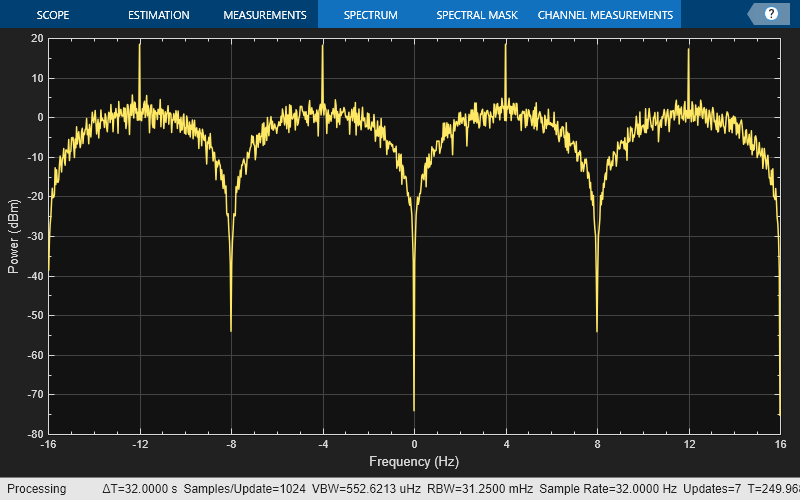Open the ESTIMATION tab

[x=159, y=15]
